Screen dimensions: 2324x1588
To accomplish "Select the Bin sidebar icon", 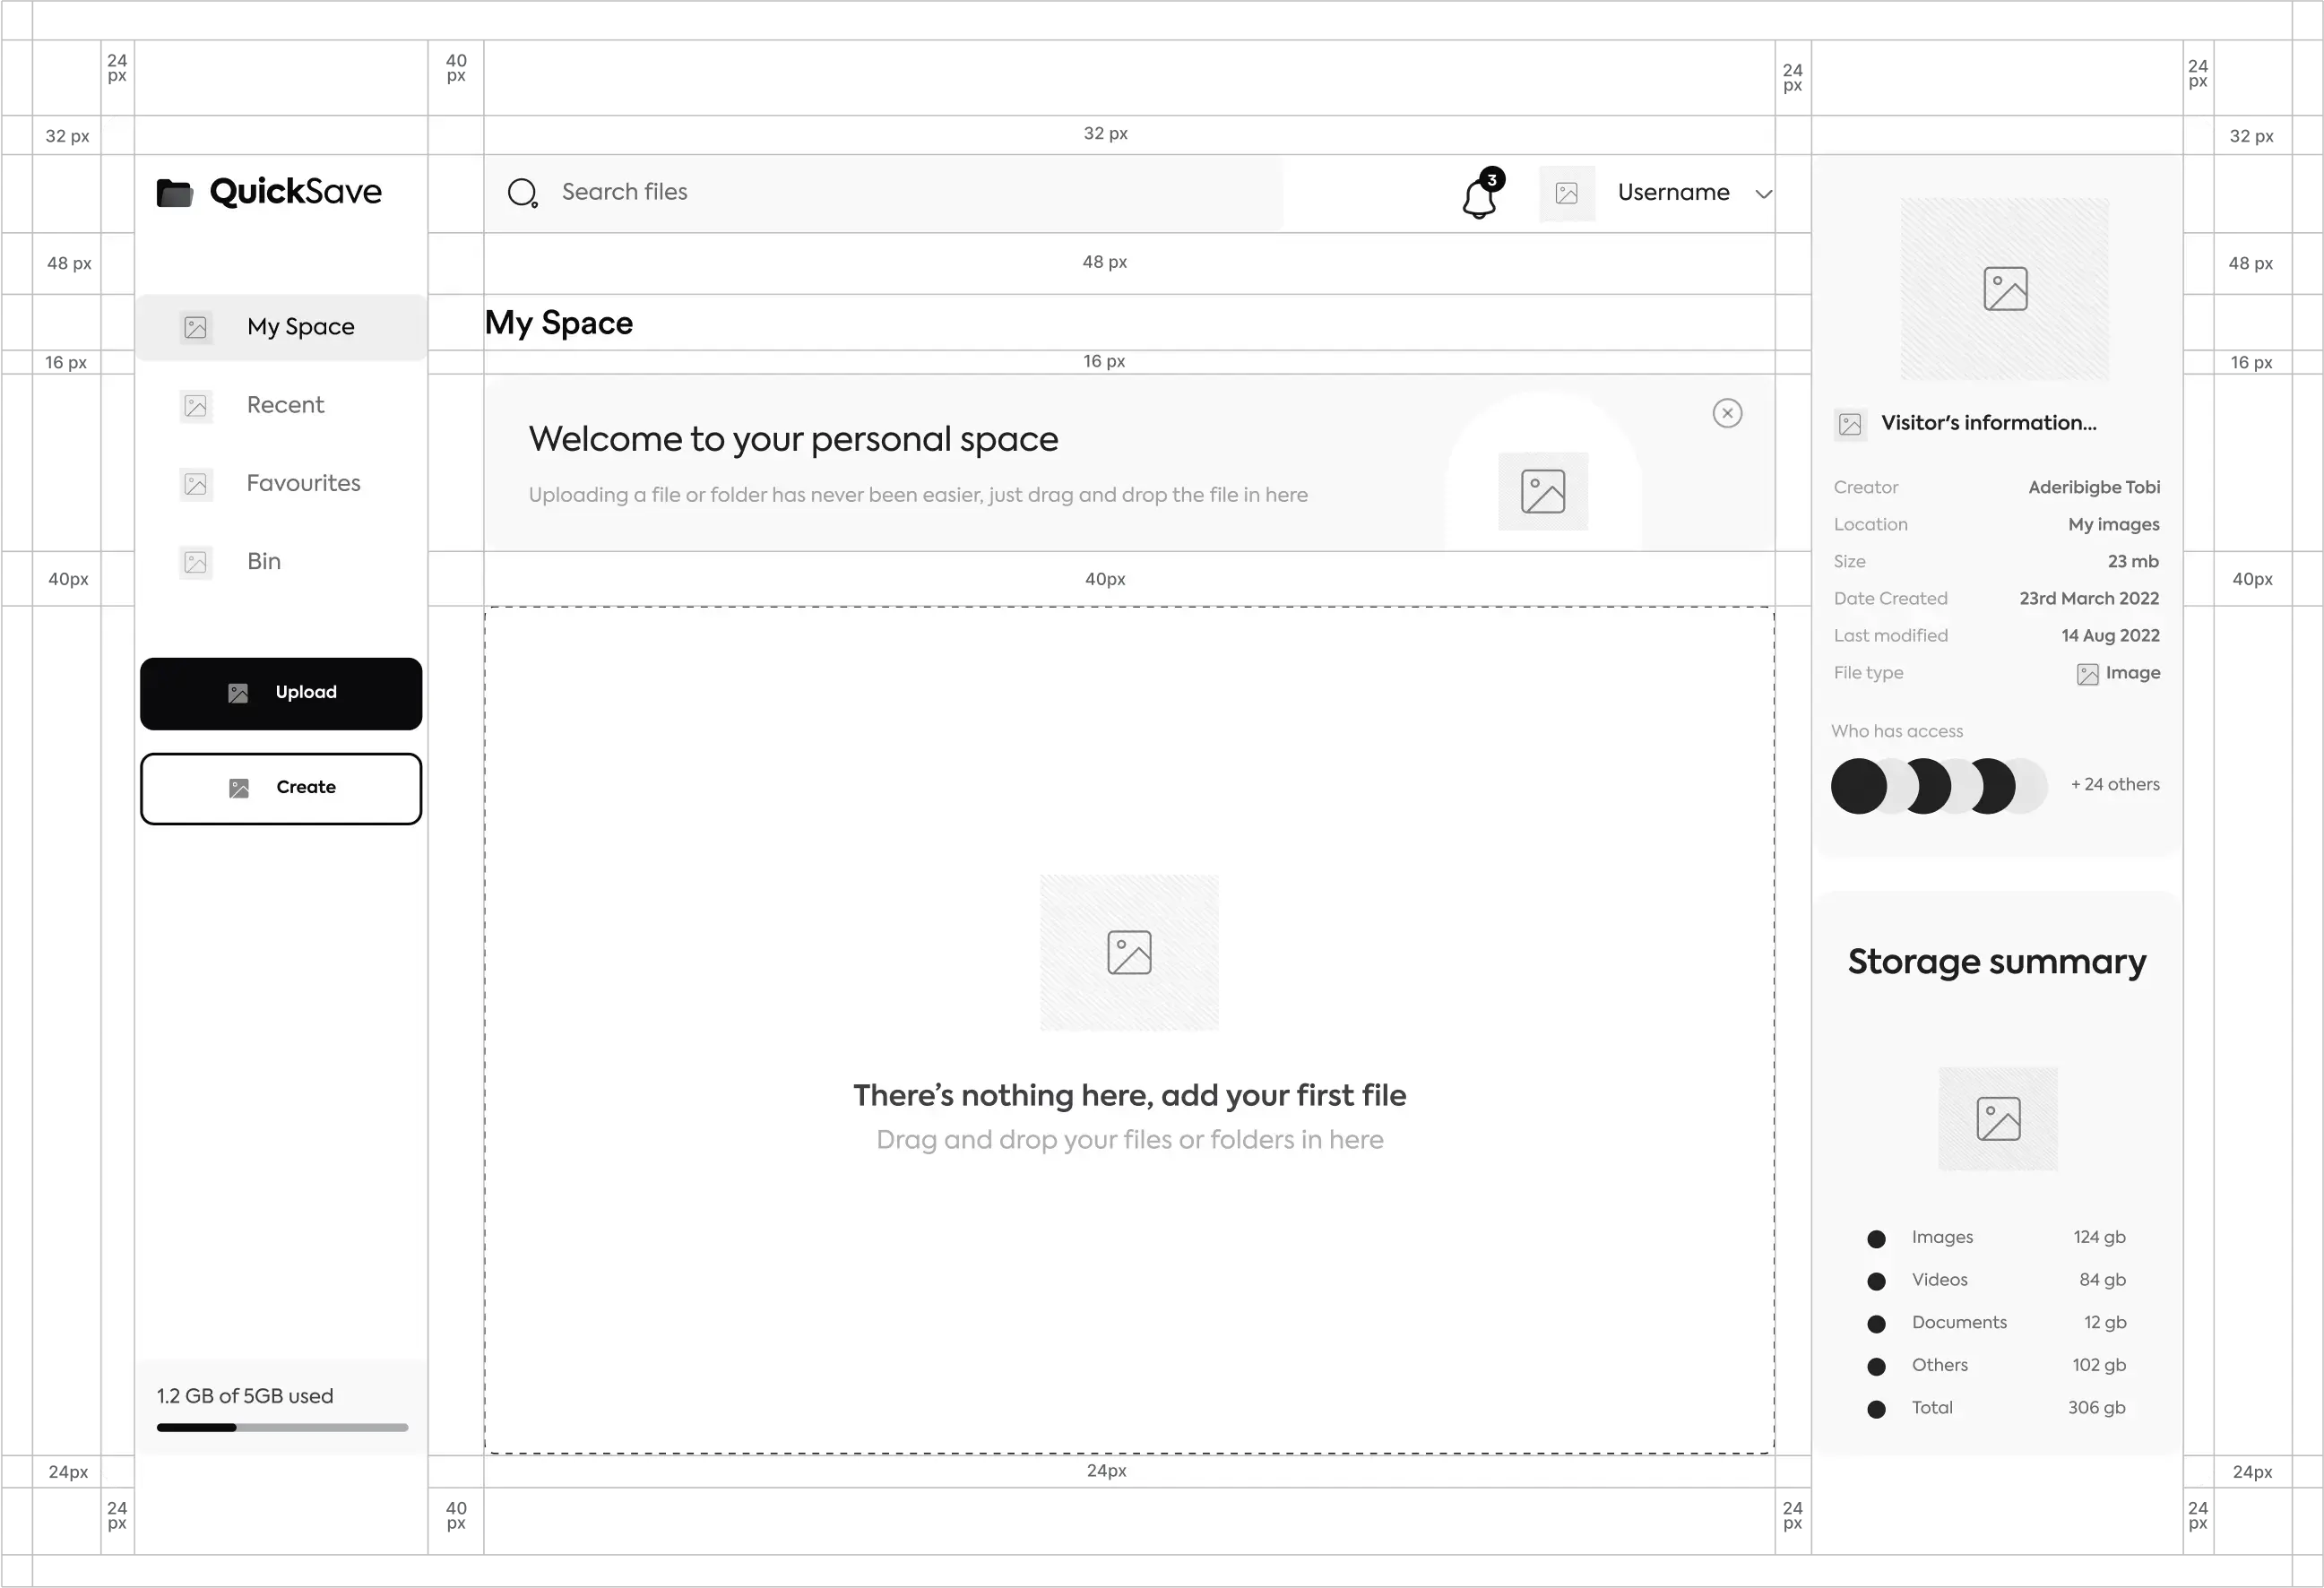I will 196,560.
